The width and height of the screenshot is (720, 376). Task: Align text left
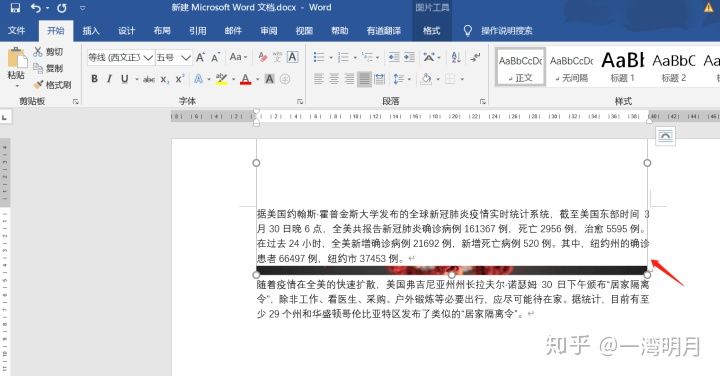click(x=319, y=79)
